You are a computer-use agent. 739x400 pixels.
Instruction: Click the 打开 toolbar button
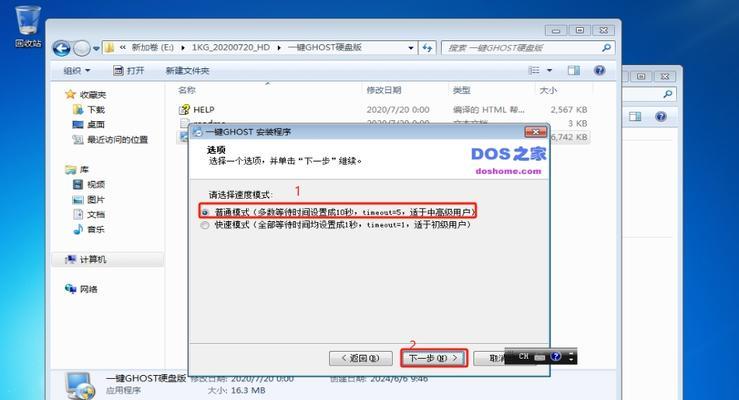point(128,71)
